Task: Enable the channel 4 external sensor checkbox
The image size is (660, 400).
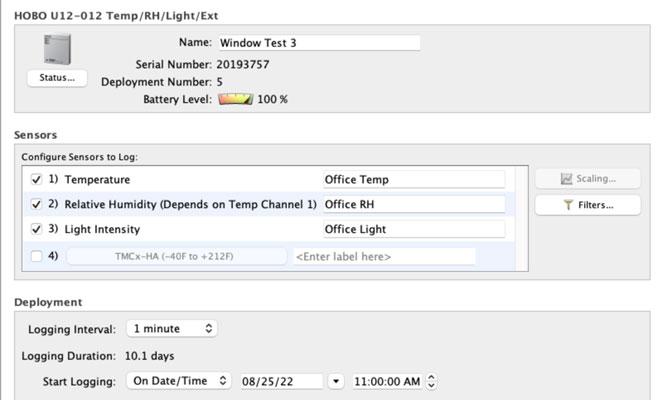Action: pyautogui.click(x=37, y=256)
